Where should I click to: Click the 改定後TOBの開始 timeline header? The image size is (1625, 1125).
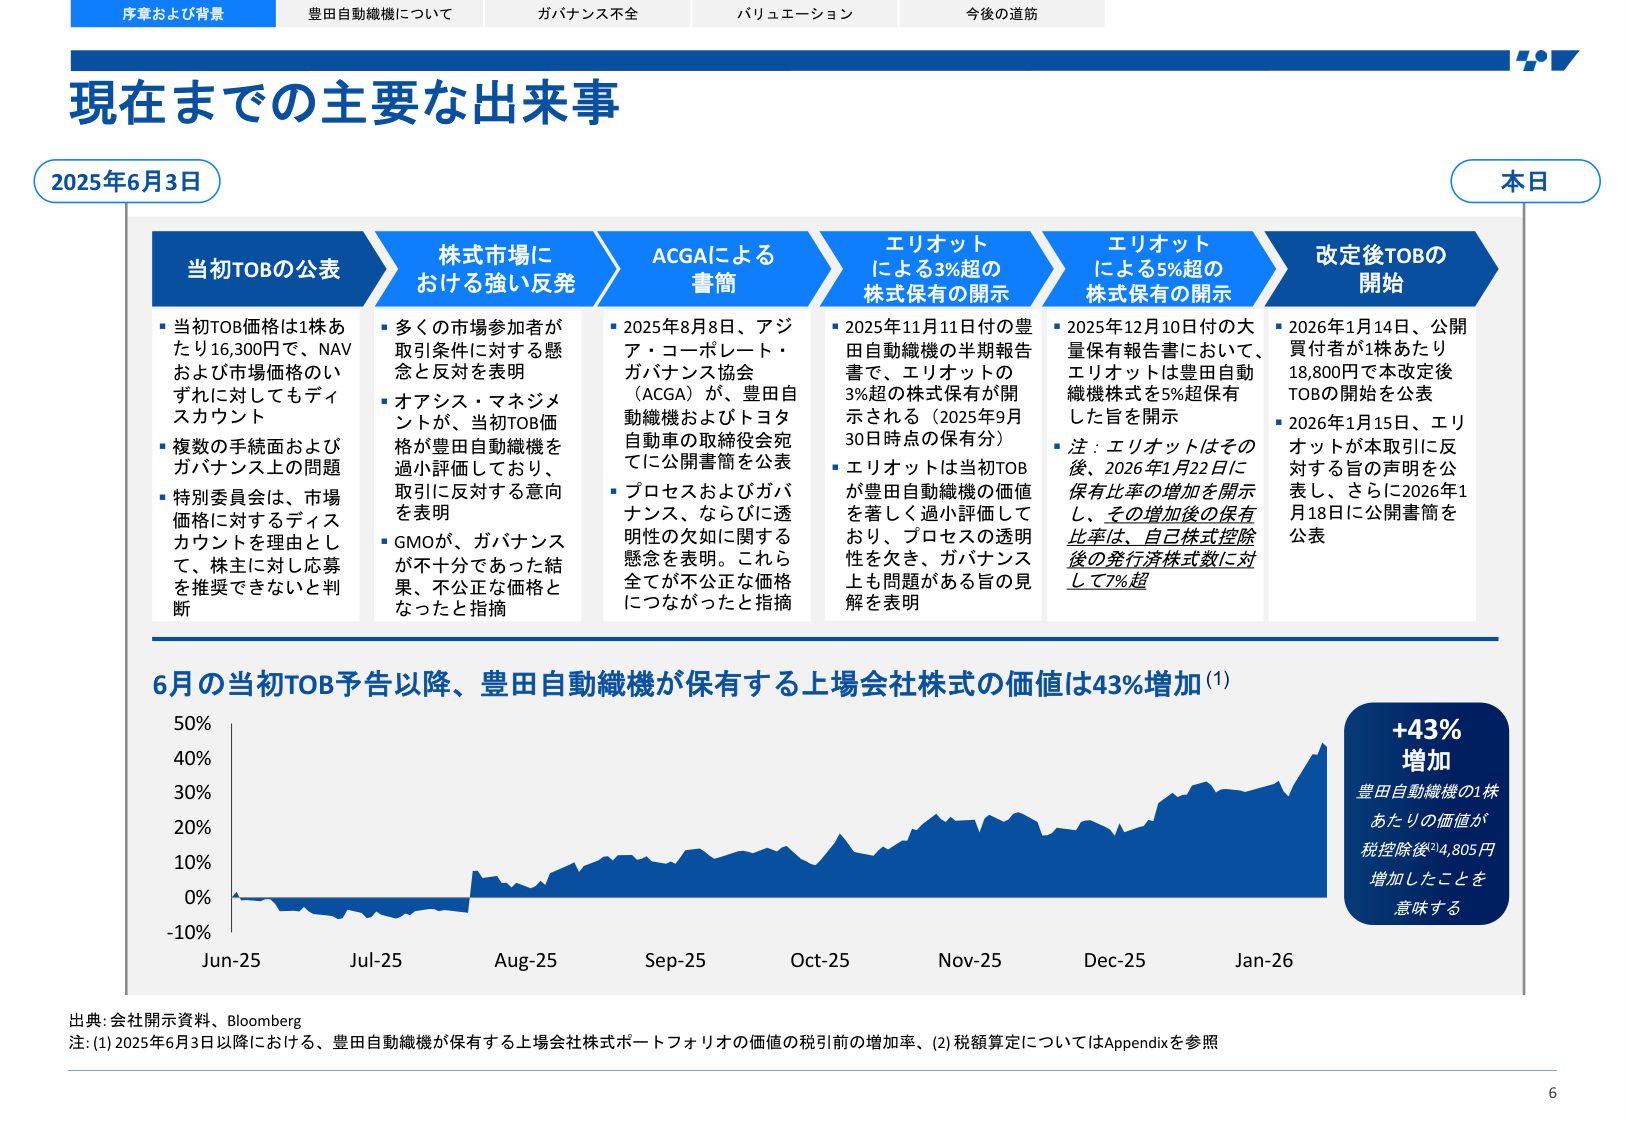[1379, 268]
